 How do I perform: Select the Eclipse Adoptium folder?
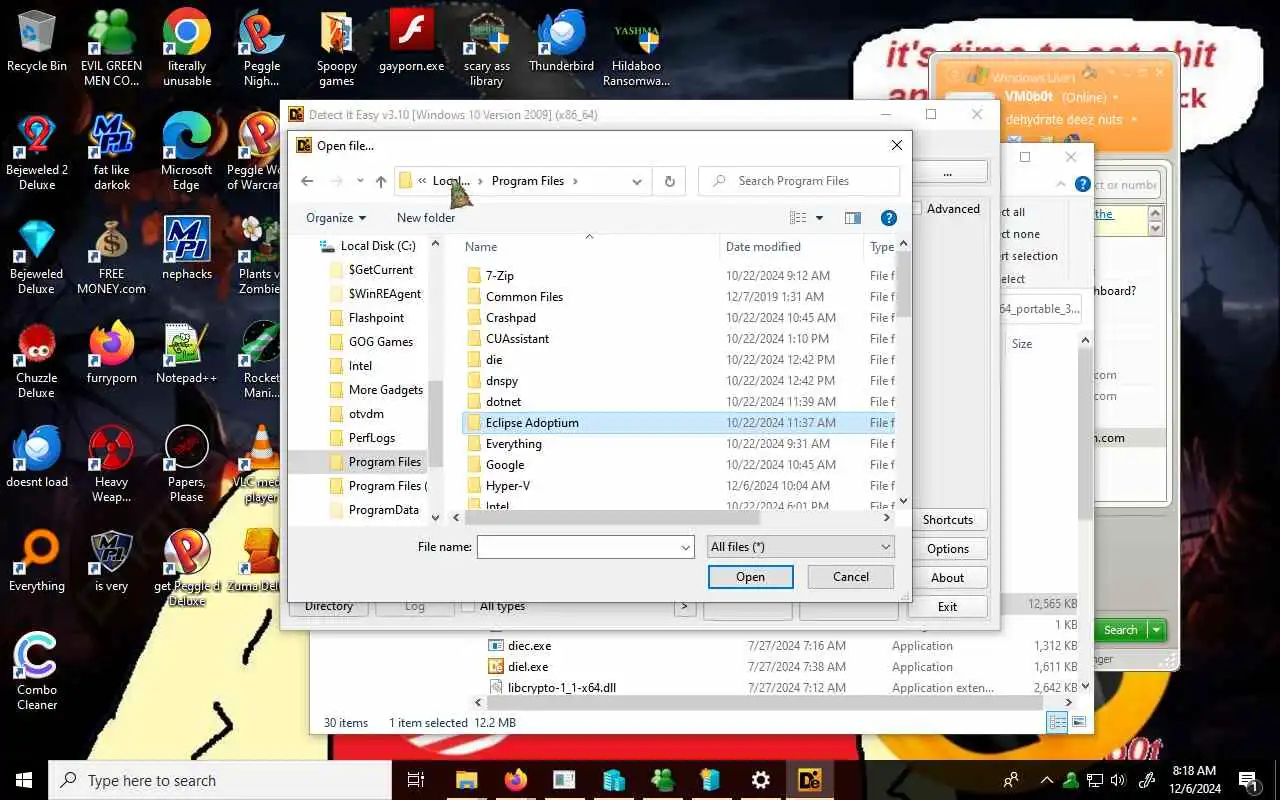pos(678,423)
